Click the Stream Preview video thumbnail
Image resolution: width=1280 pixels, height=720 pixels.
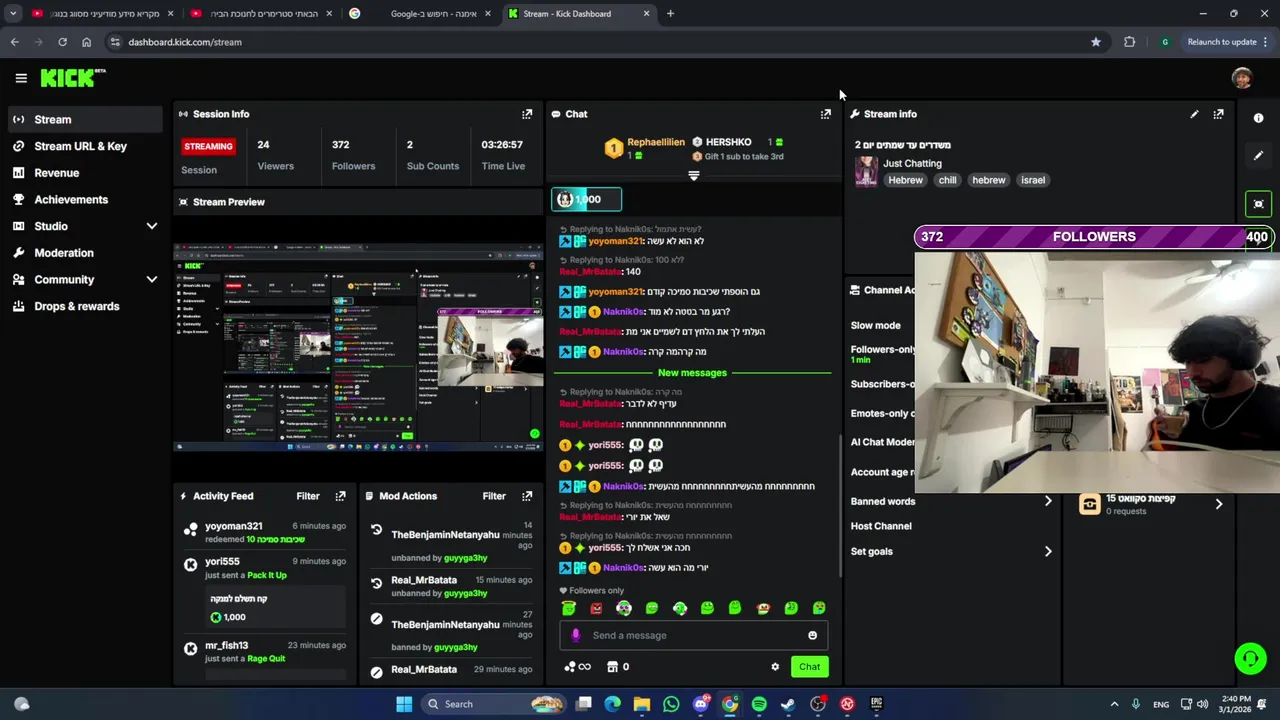(359, 349)
